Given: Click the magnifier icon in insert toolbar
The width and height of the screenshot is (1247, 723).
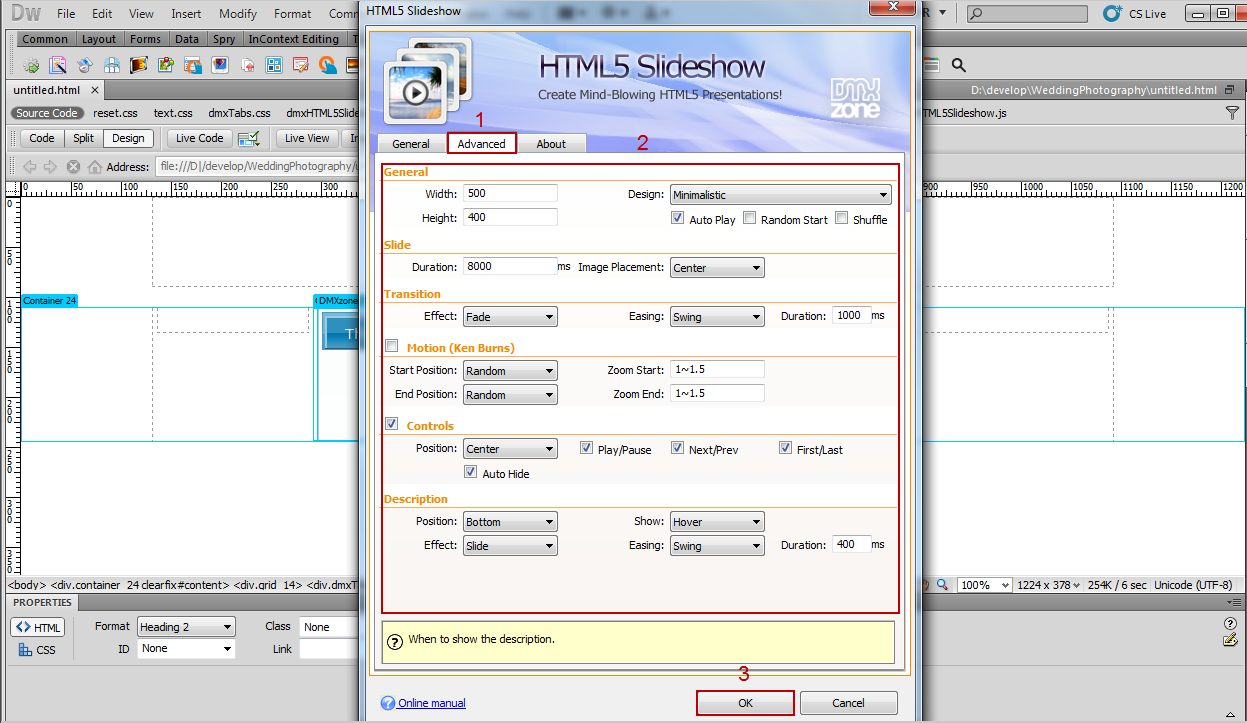Looking at the screenshot, I should point(958,65).
